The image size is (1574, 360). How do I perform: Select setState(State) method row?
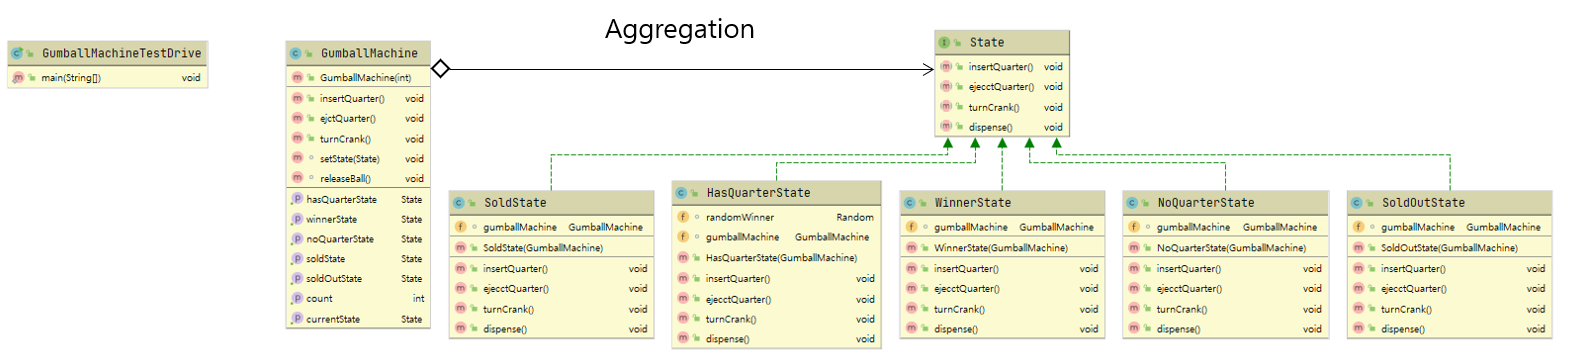tap(358, 158)
